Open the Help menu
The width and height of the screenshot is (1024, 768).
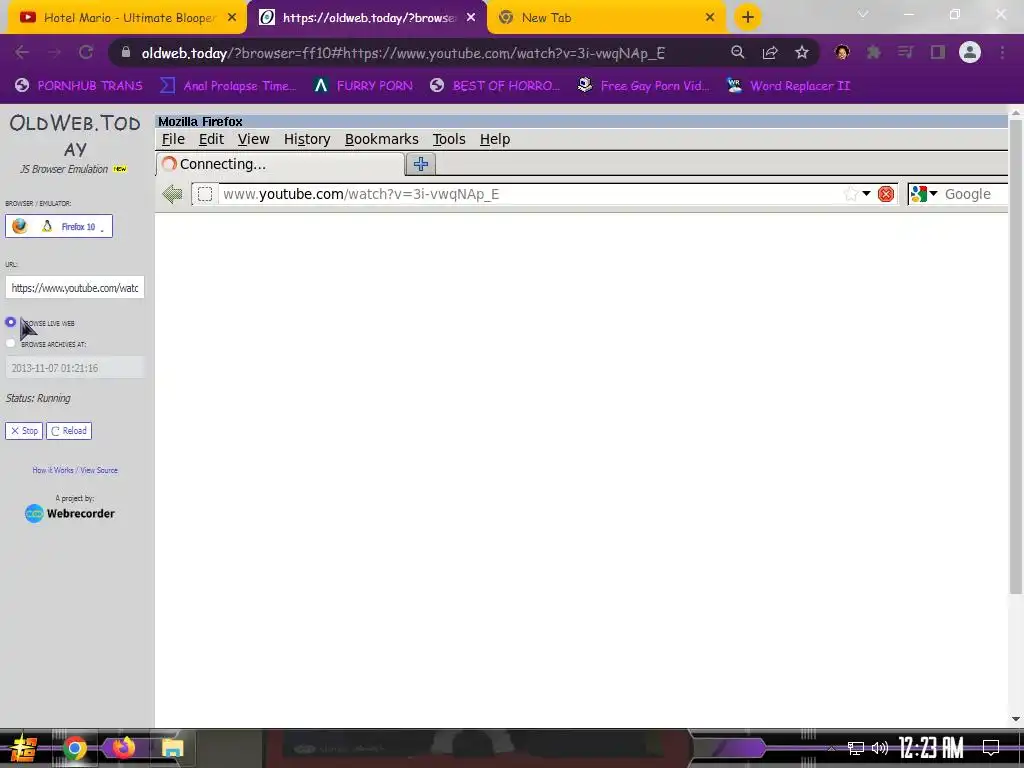(494, 139)
